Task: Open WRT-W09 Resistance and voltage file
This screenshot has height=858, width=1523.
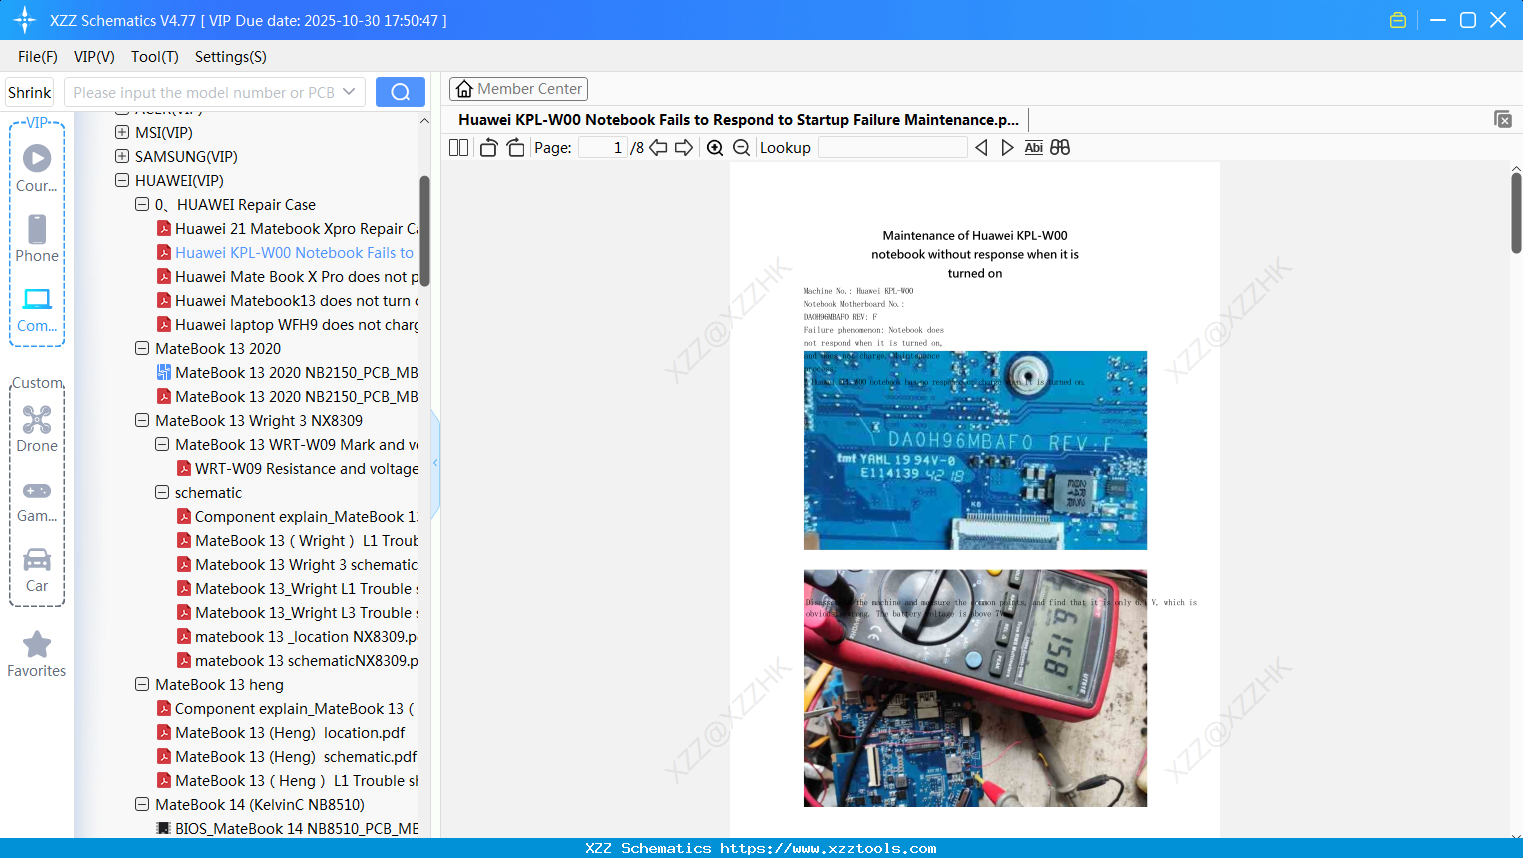Action: point(298,469)
